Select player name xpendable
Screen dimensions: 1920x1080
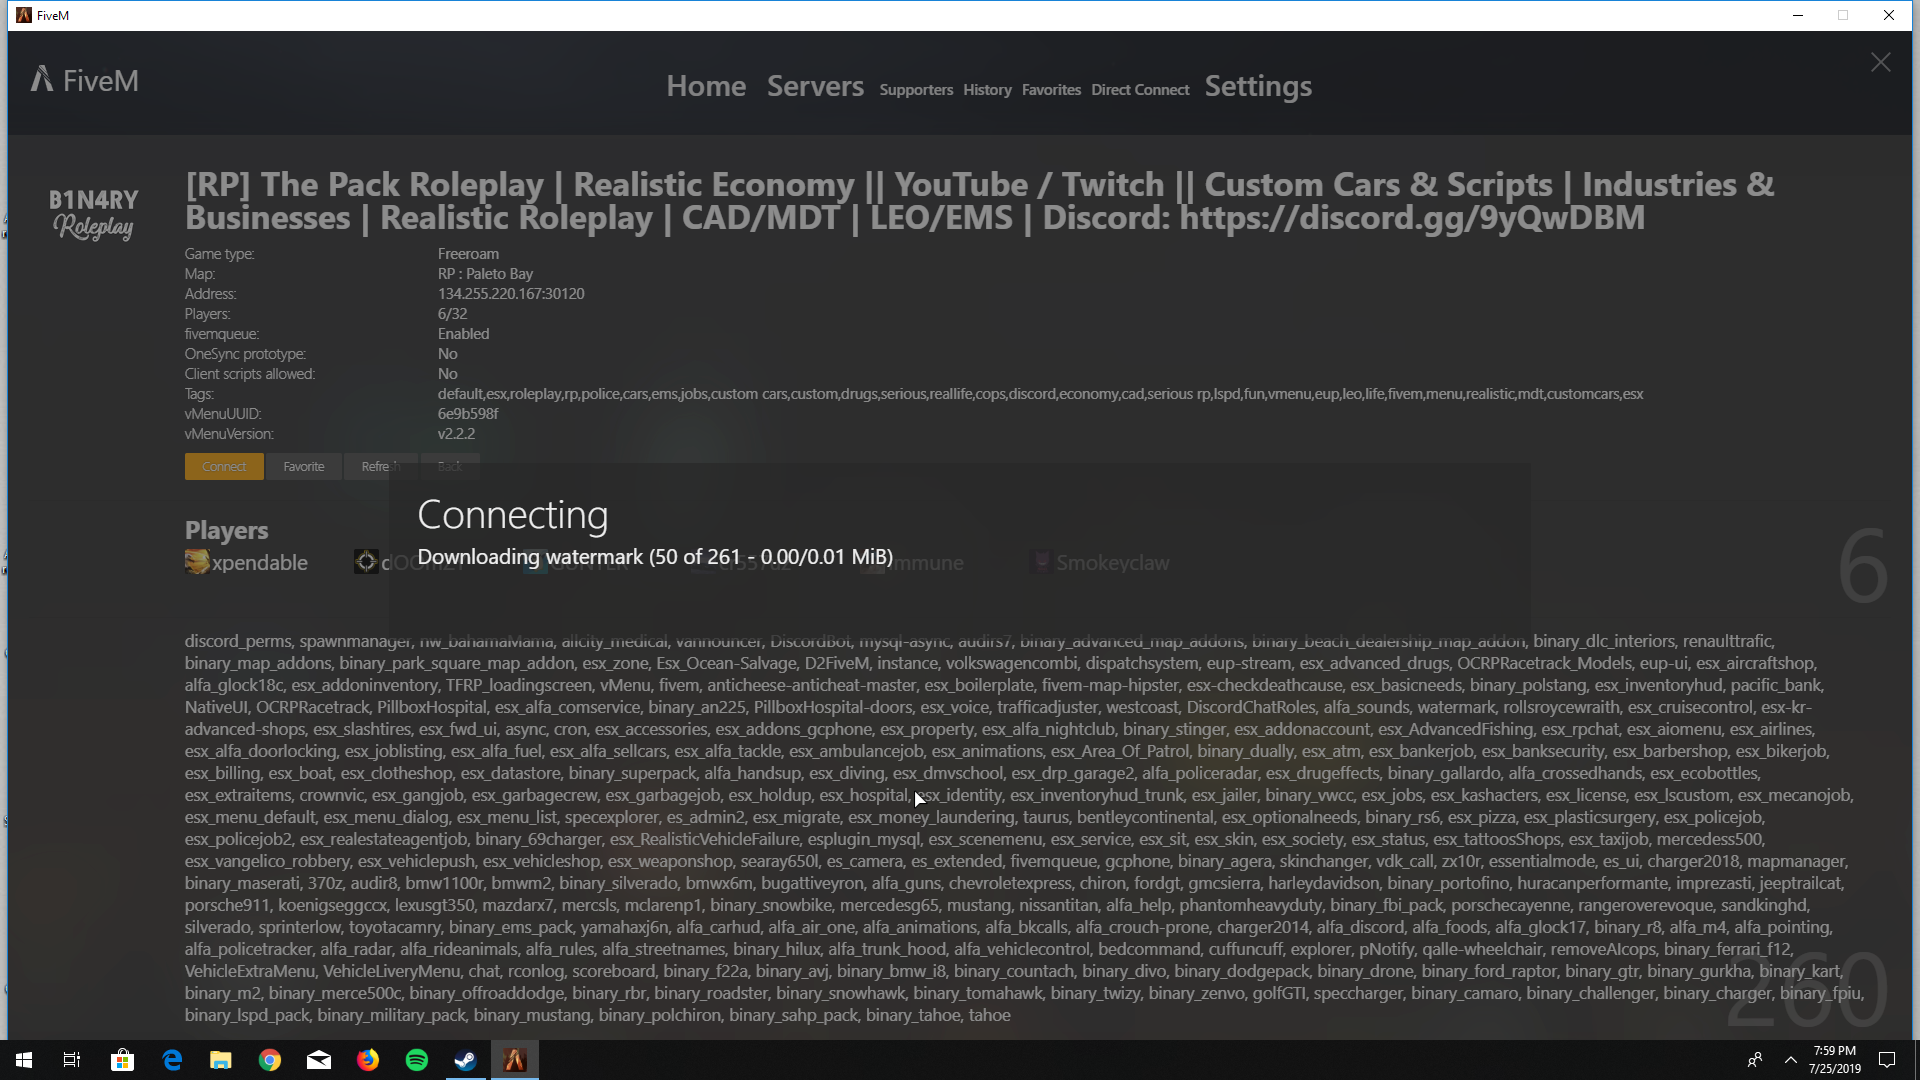point(260,563)
